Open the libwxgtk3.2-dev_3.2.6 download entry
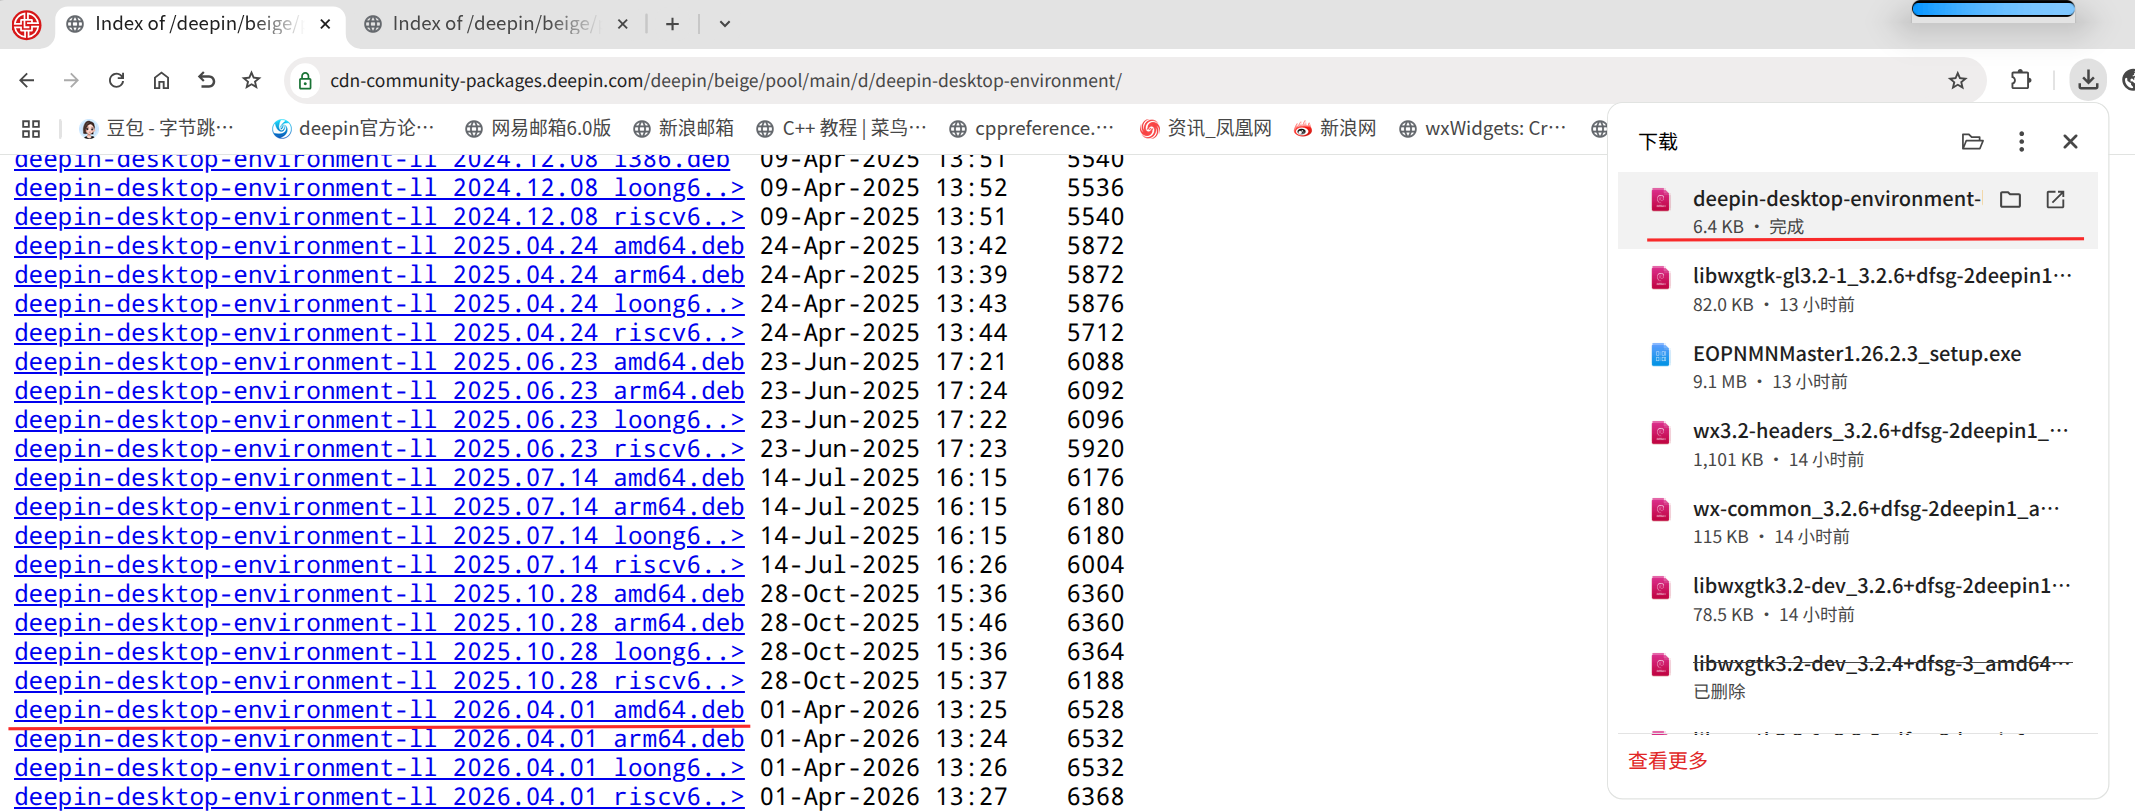Image resolution: width=2135 pixels, height=811 pixels. pyautogui.click(x=1857, y=599)
